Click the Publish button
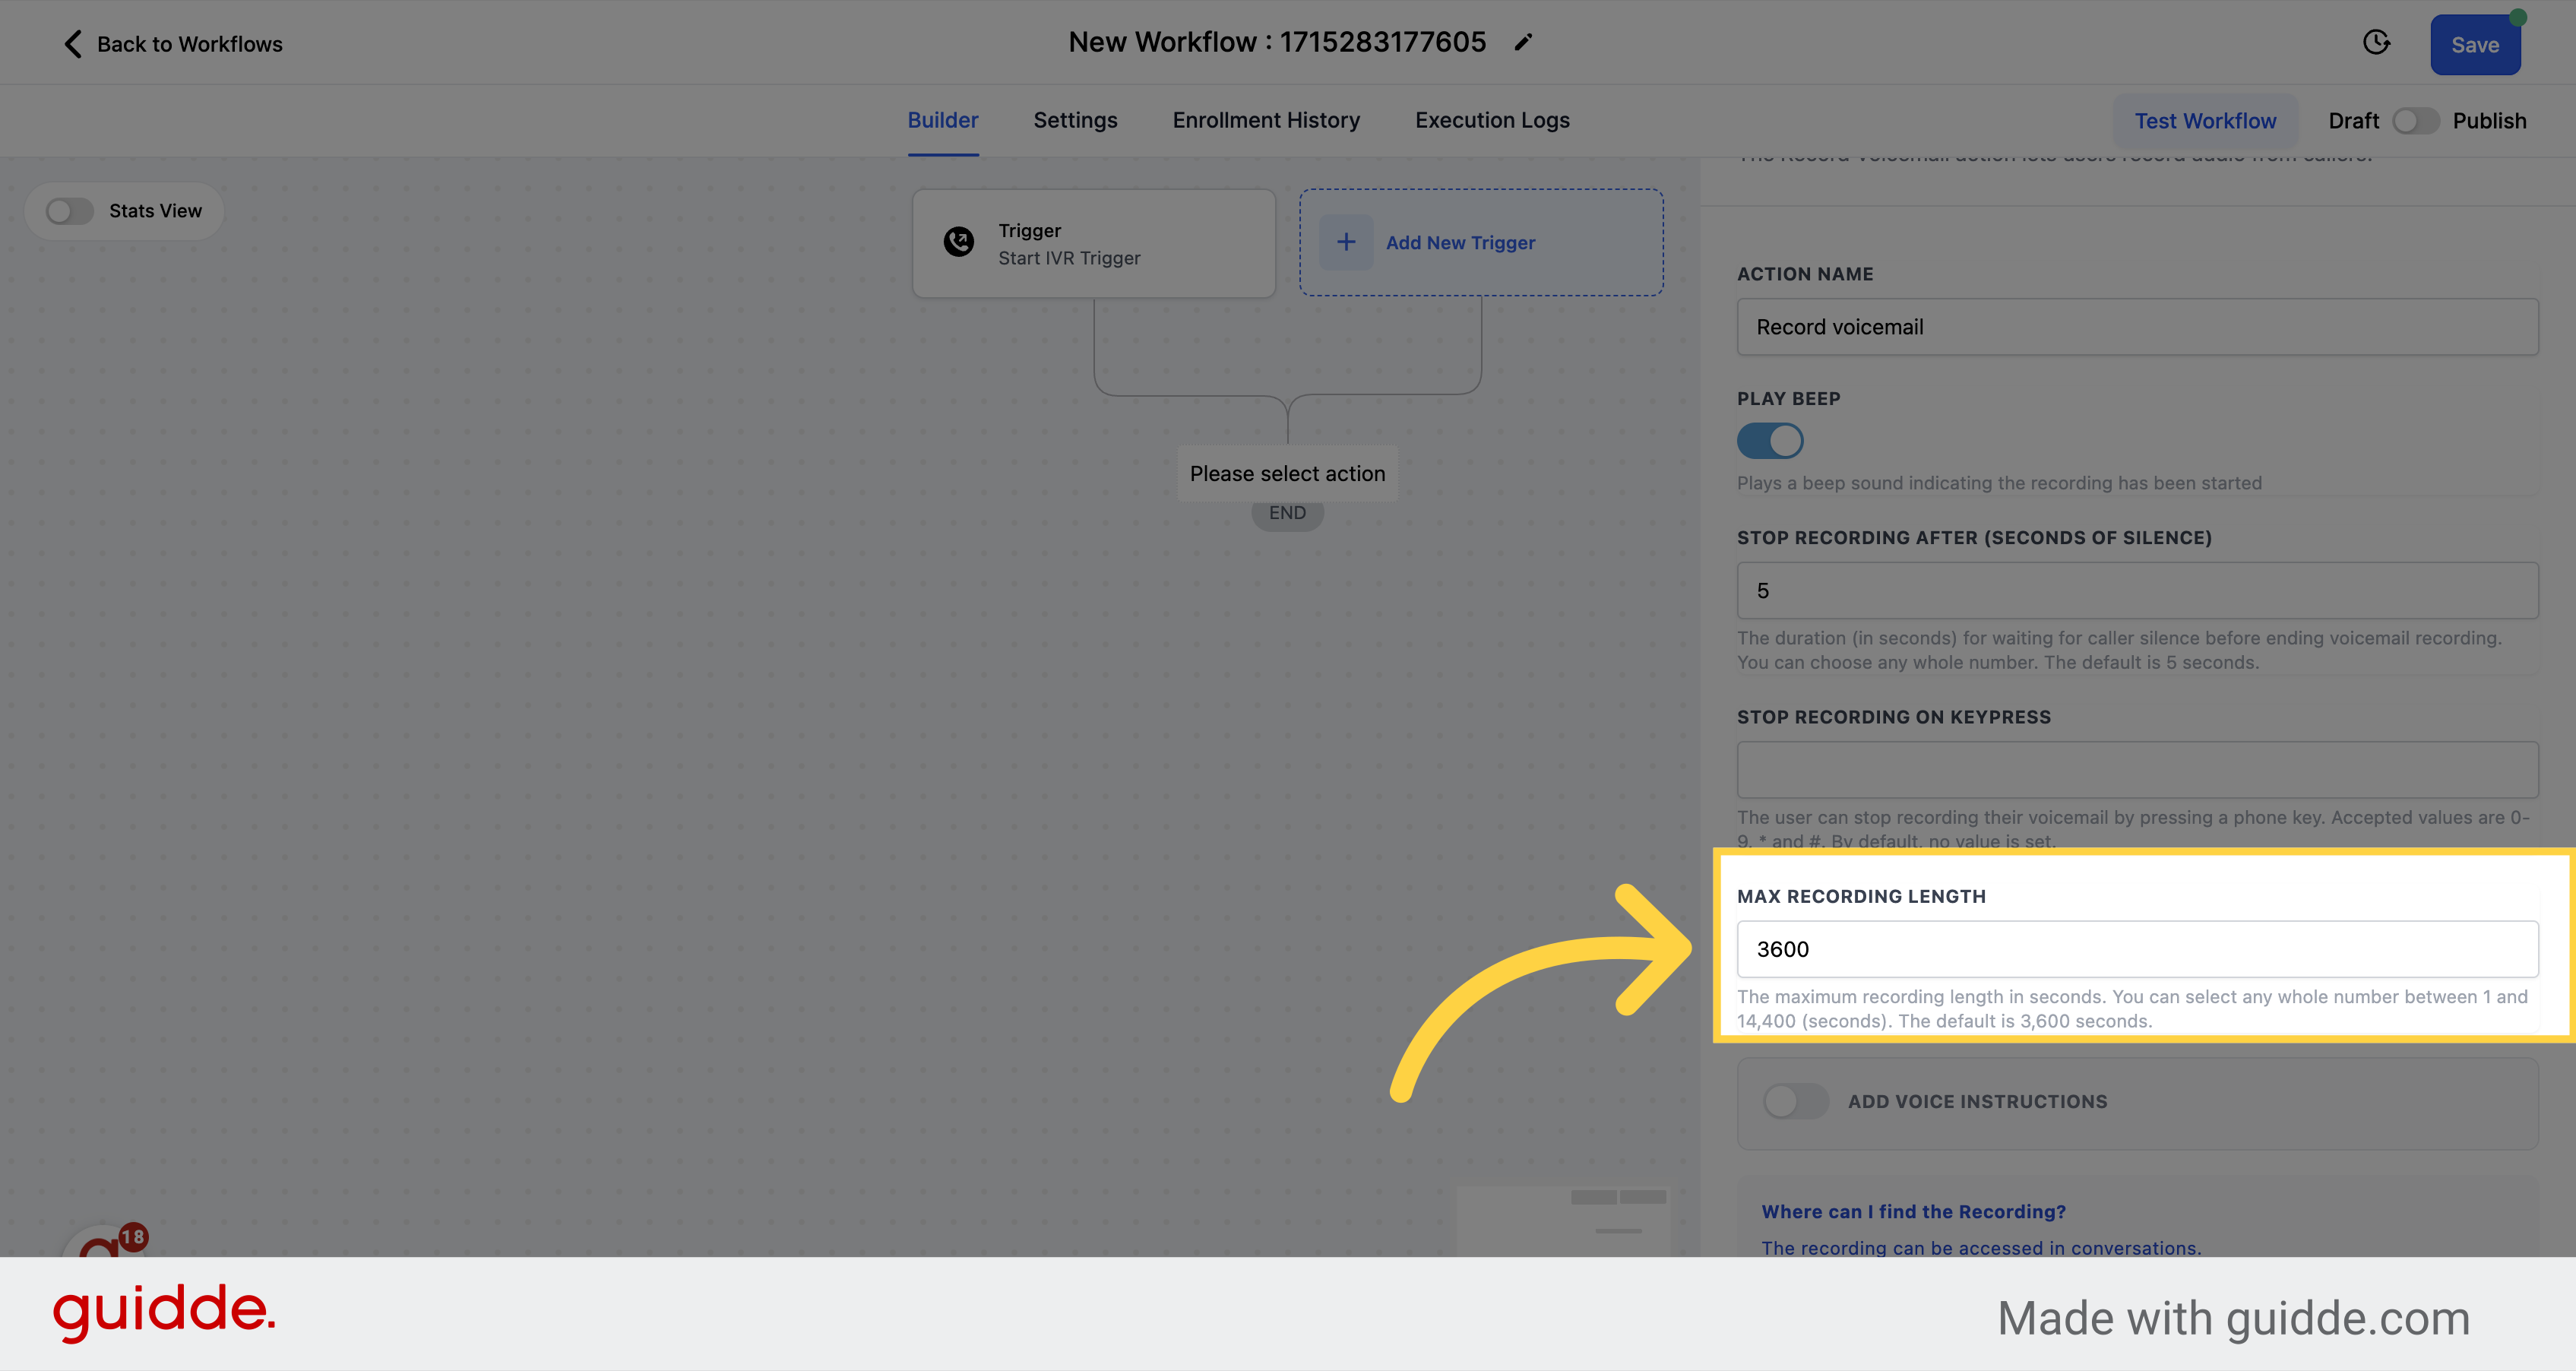2576x1371 pixels. [2489, 119]
